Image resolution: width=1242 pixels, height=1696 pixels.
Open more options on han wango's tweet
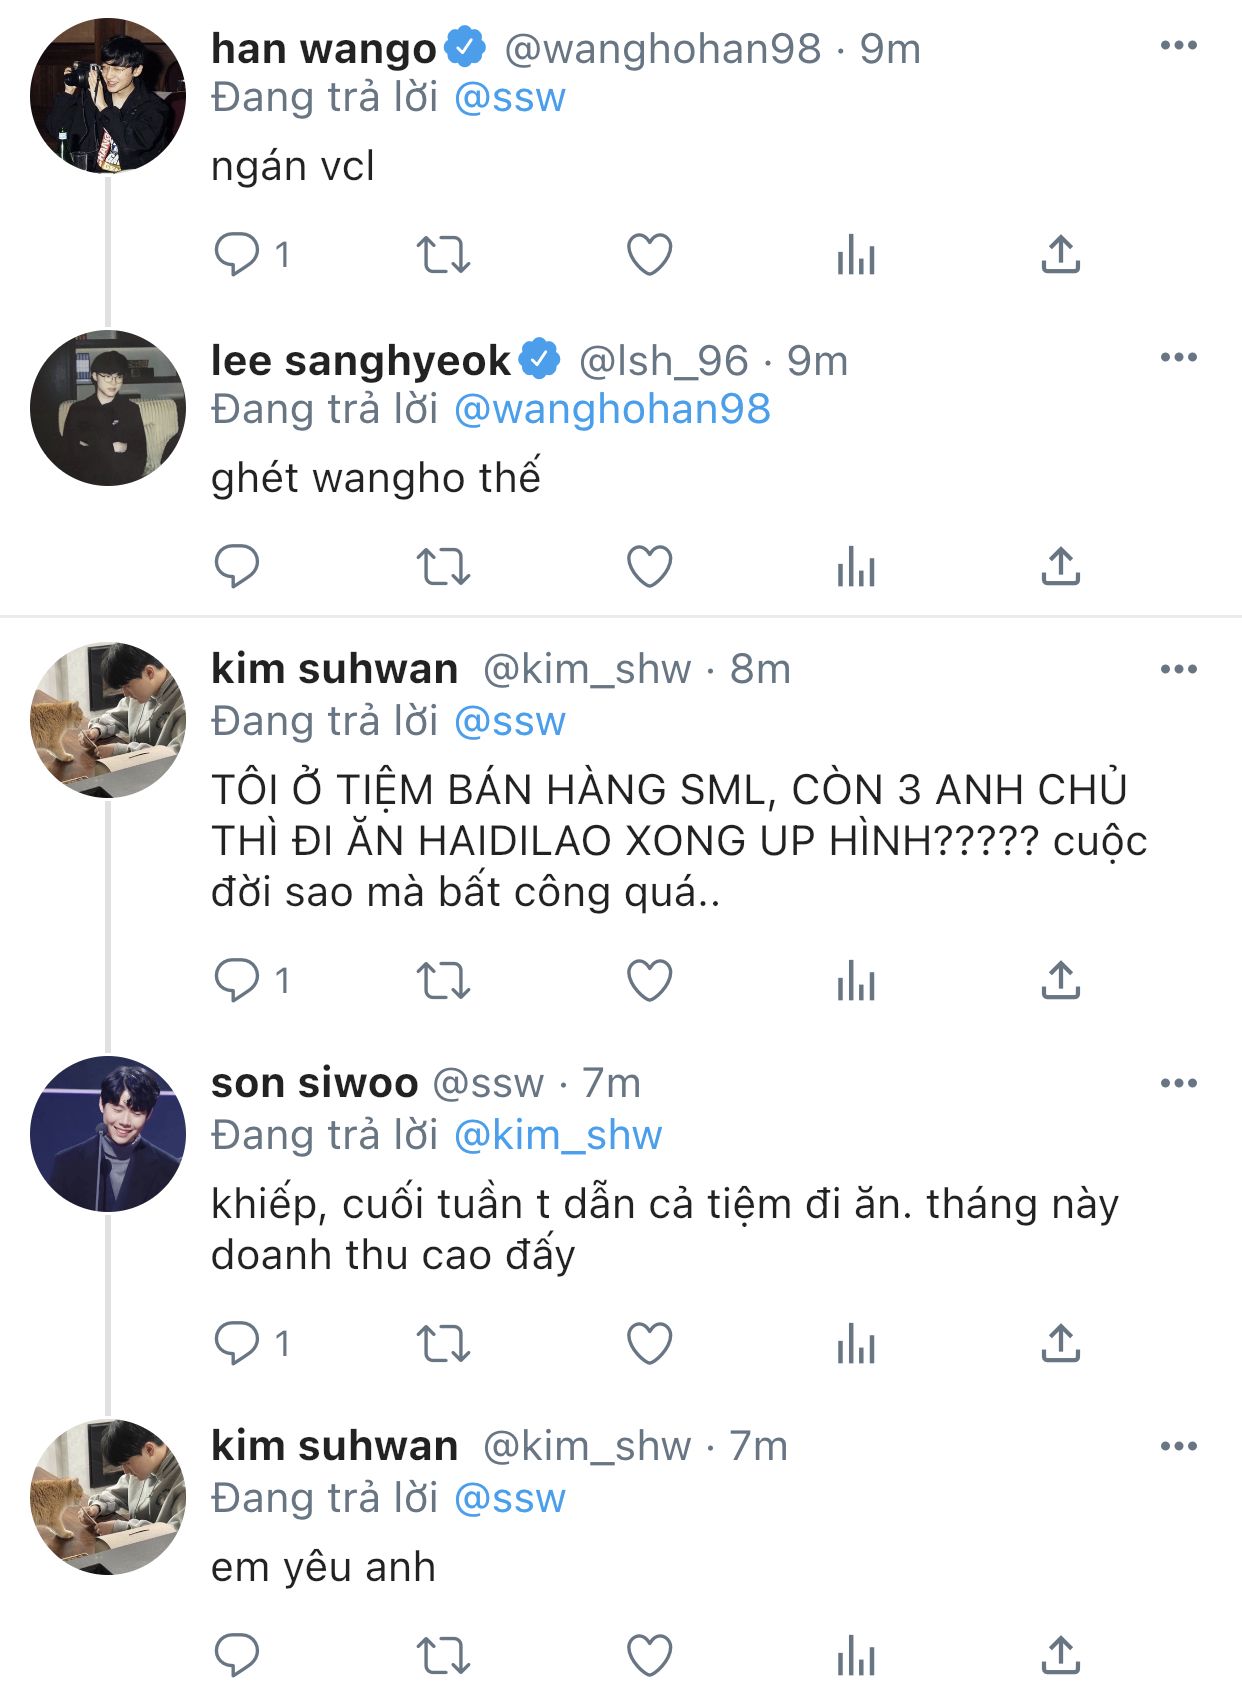coord(1179,46)
